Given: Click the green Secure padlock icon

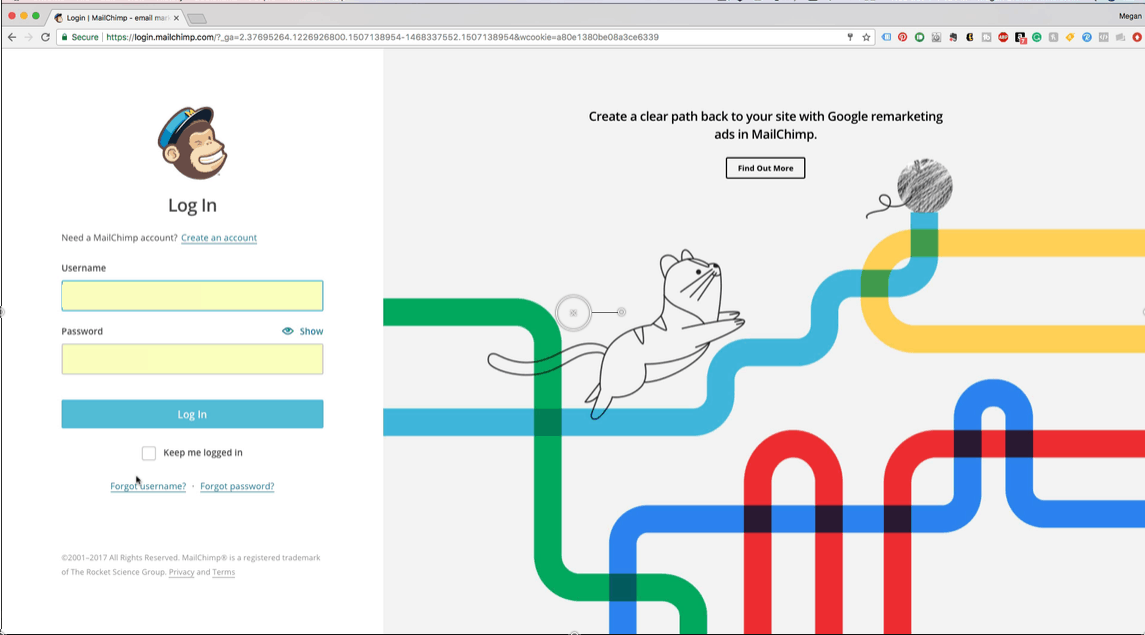Looking at the screenshot, I should pyautogui.click(x=64, y=37).
